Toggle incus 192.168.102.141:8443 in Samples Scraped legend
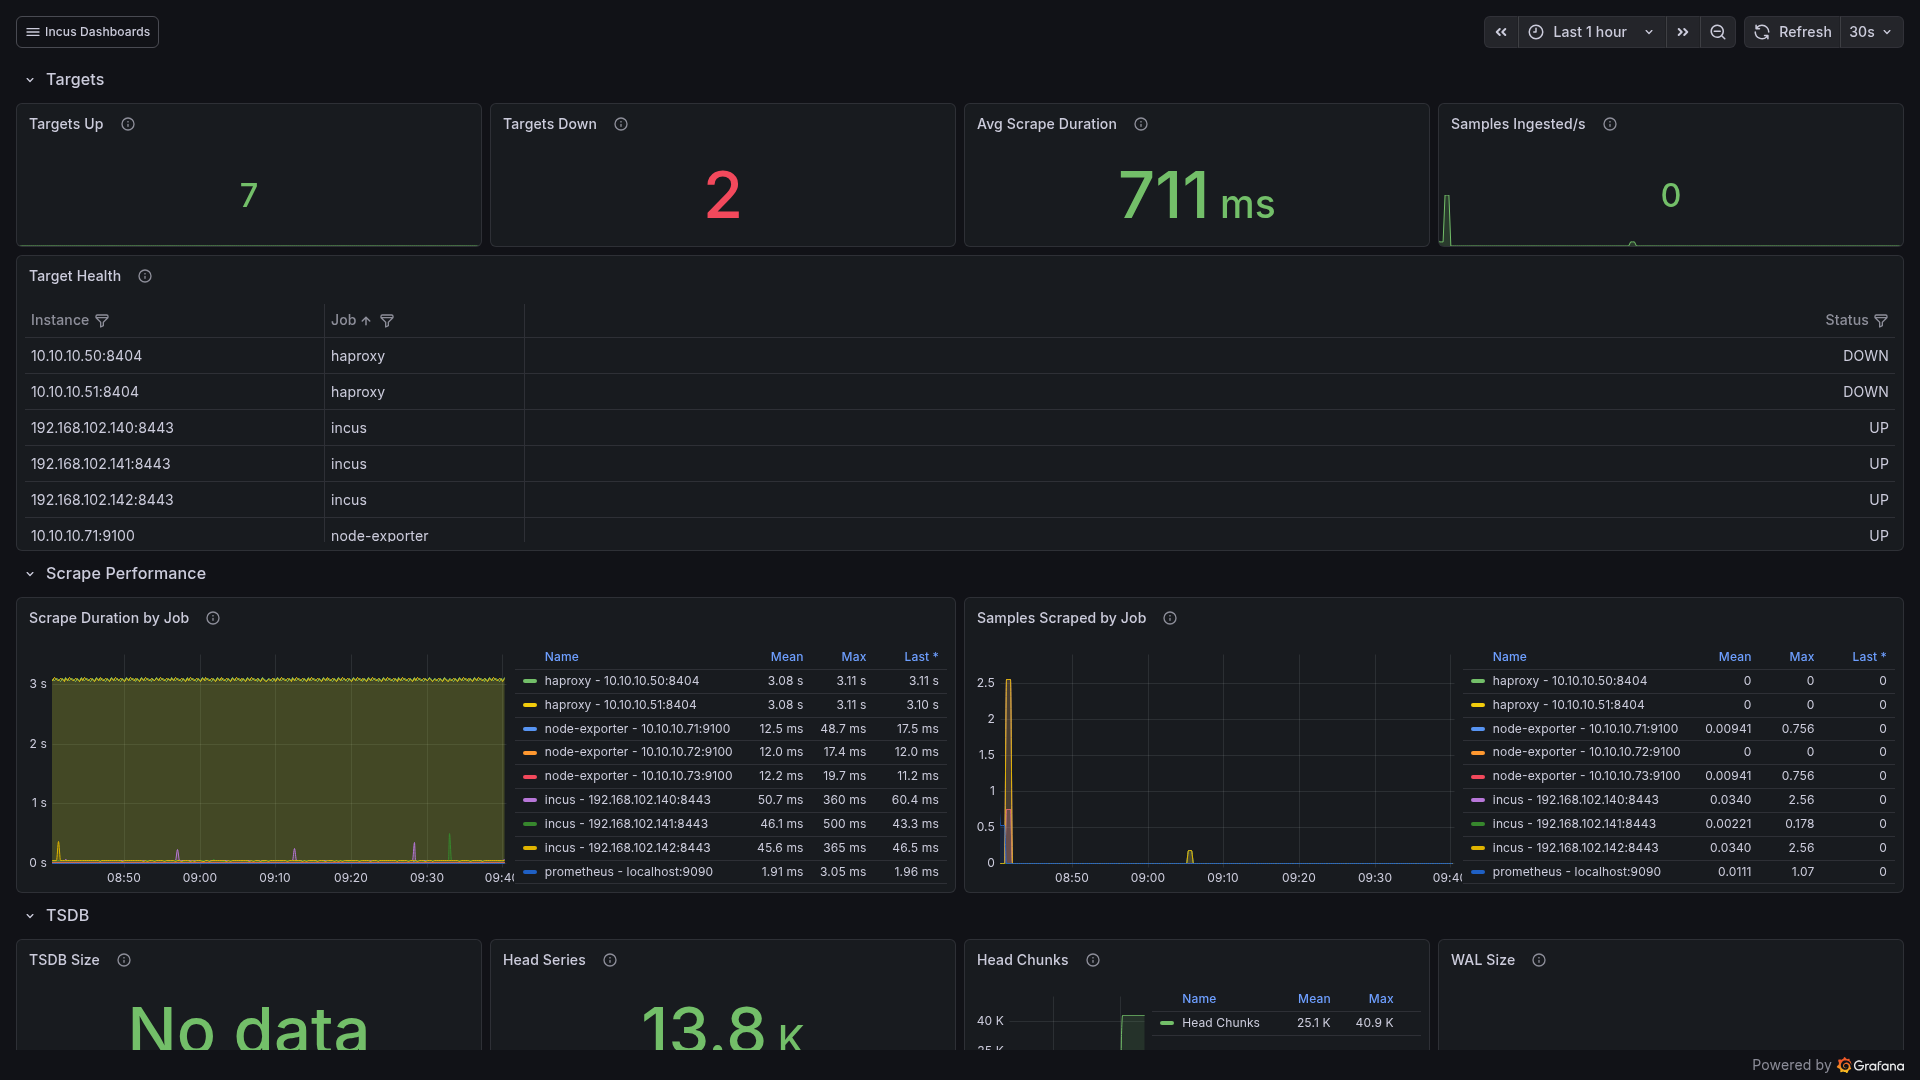Viewport: 1920px width, 1080px height. (1574, 824)
